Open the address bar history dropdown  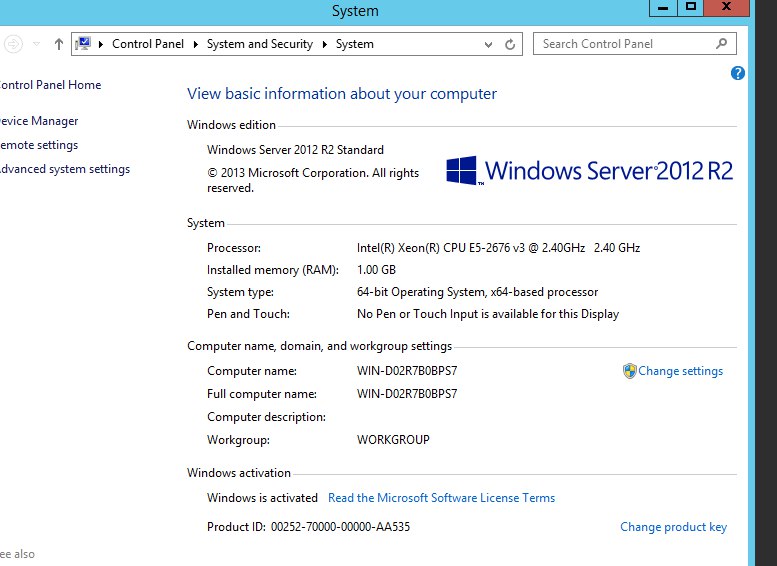pyautogui.click(x=488, y=45)
